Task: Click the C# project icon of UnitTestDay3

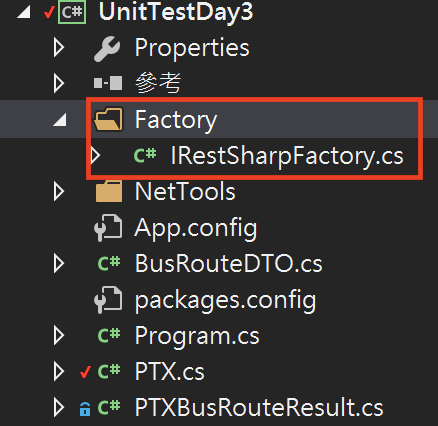Action: (72, 12)
